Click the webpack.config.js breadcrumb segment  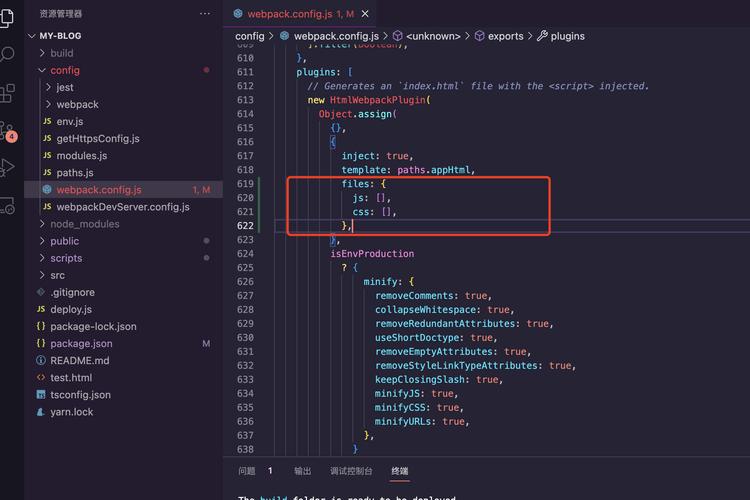pos(336,36)
